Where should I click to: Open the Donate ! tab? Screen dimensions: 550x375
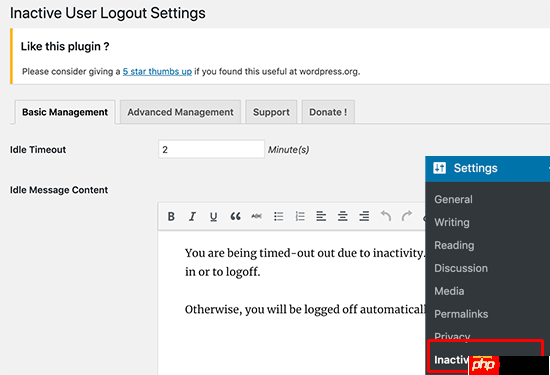328,112
